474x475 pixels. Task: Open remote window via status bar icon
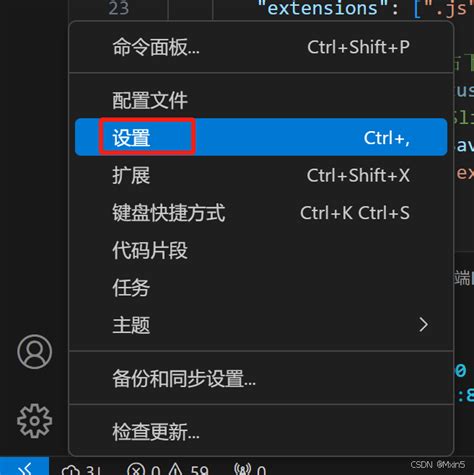(25, 468)
